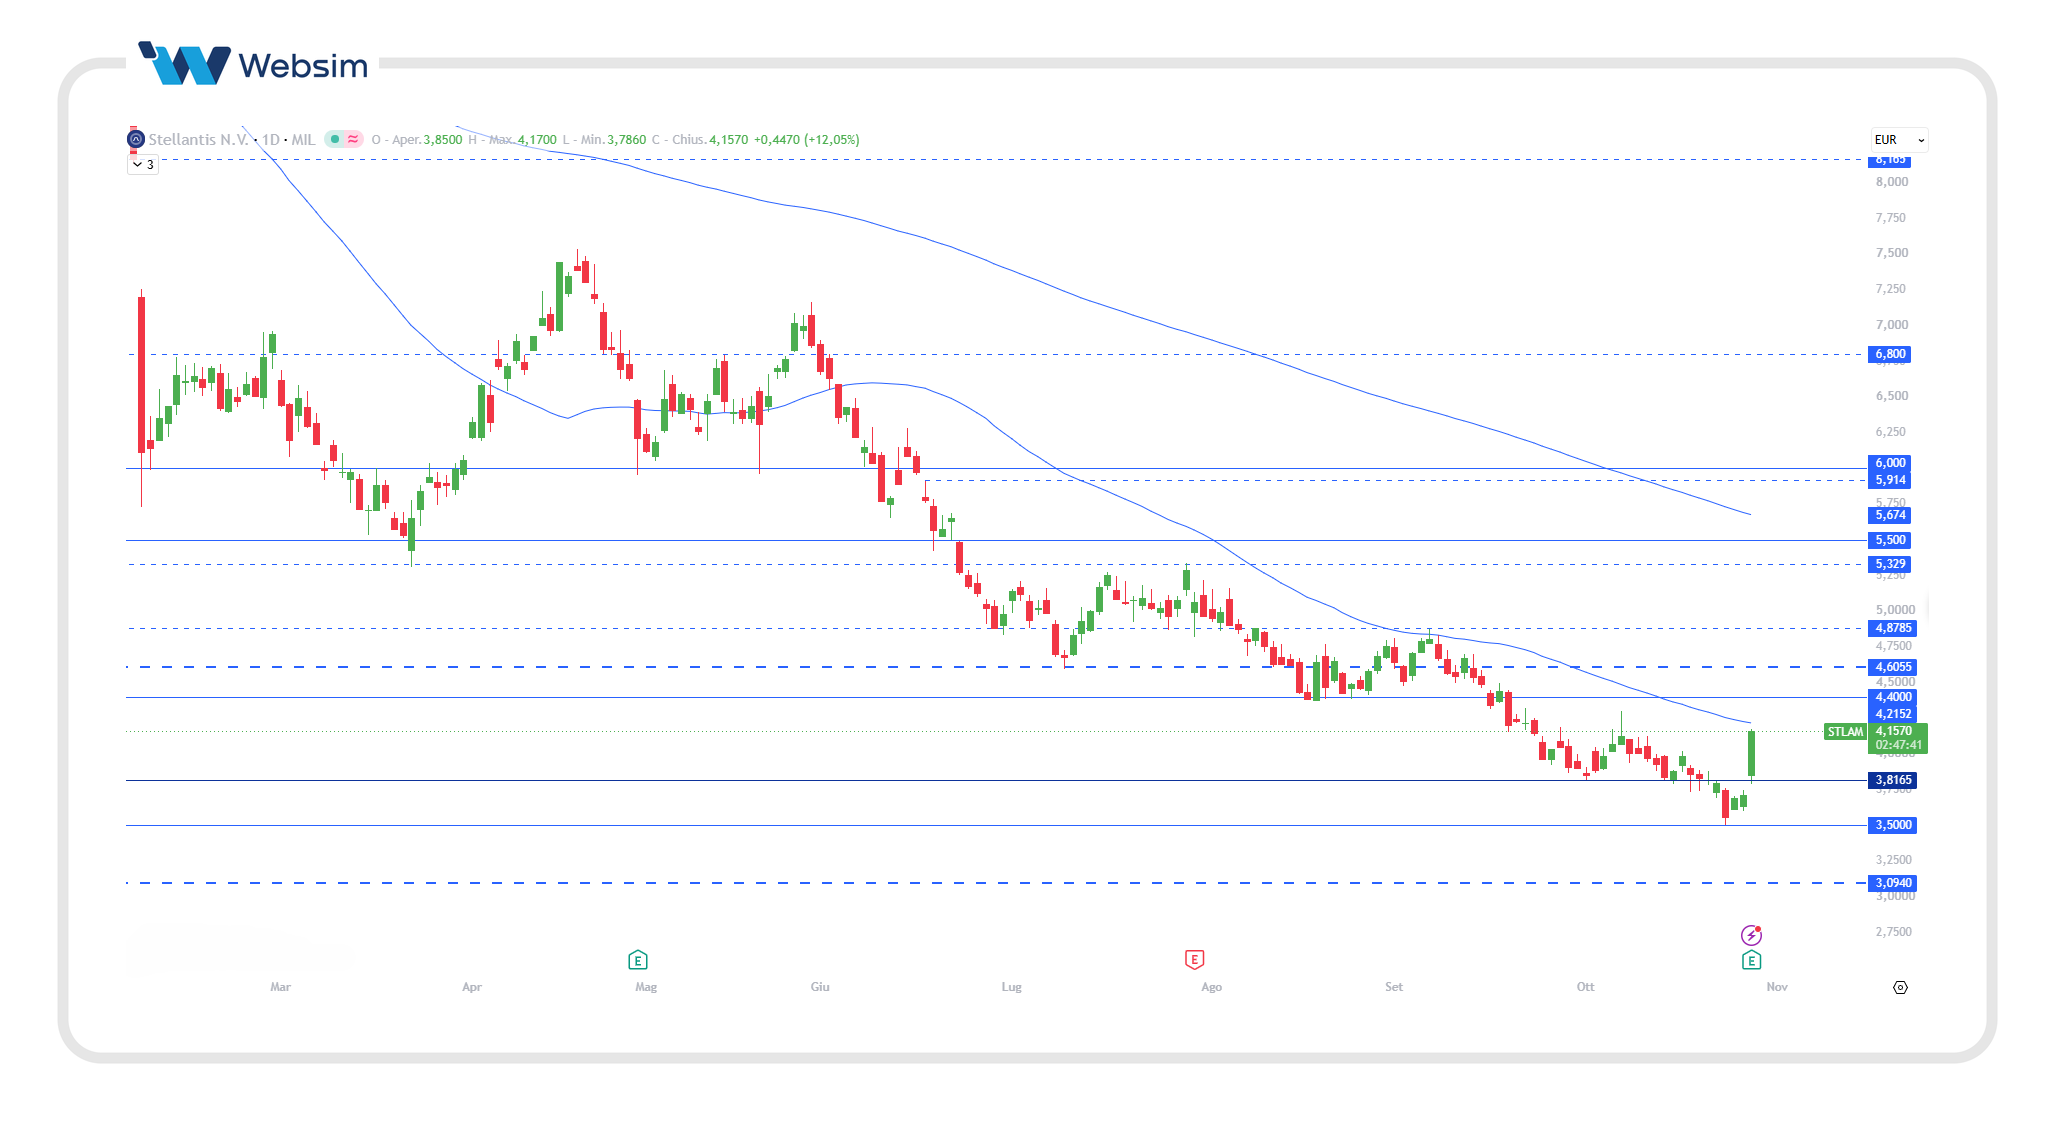Click the Ott label on time axis
The image size is (2055, 1121).
tap(1586, 987)
